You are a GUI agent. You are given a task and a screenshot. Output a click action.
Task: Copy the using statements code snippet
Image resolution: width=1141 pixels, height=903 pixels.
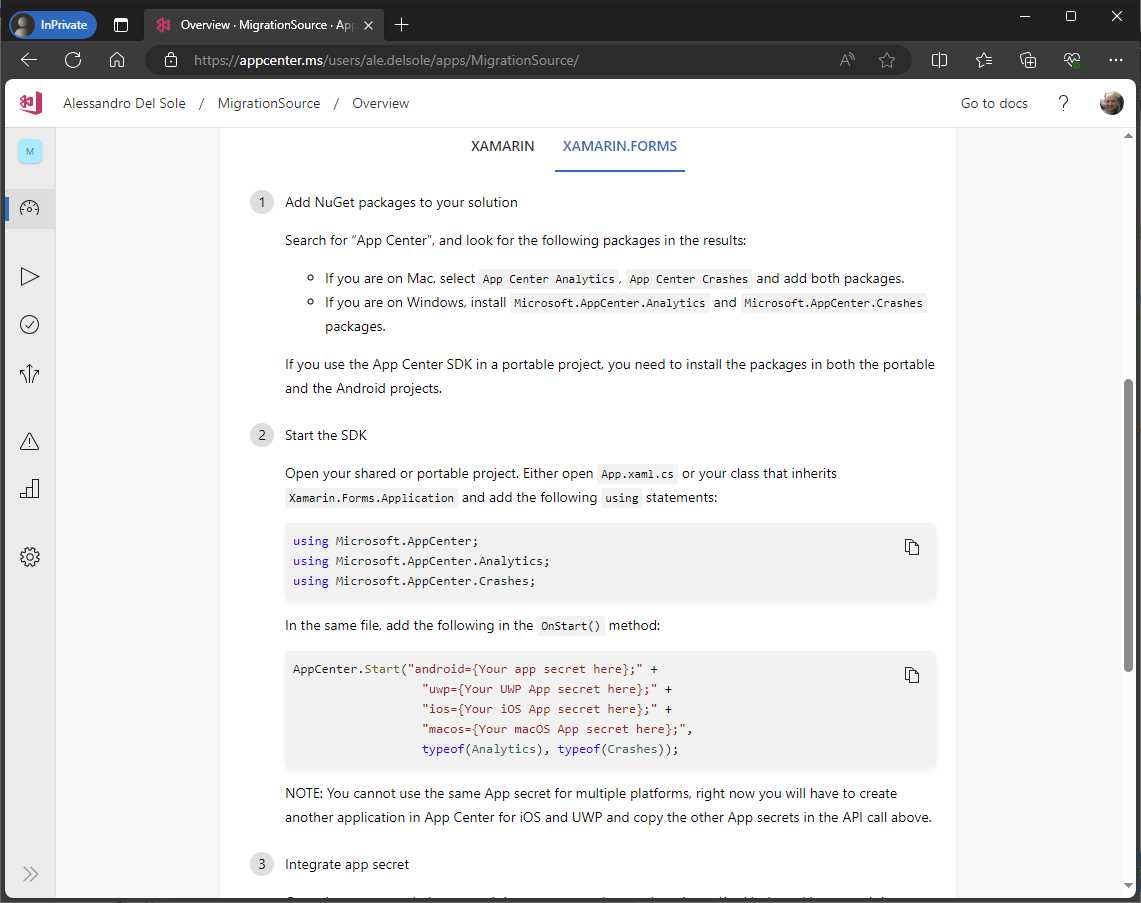coord(911,547)
